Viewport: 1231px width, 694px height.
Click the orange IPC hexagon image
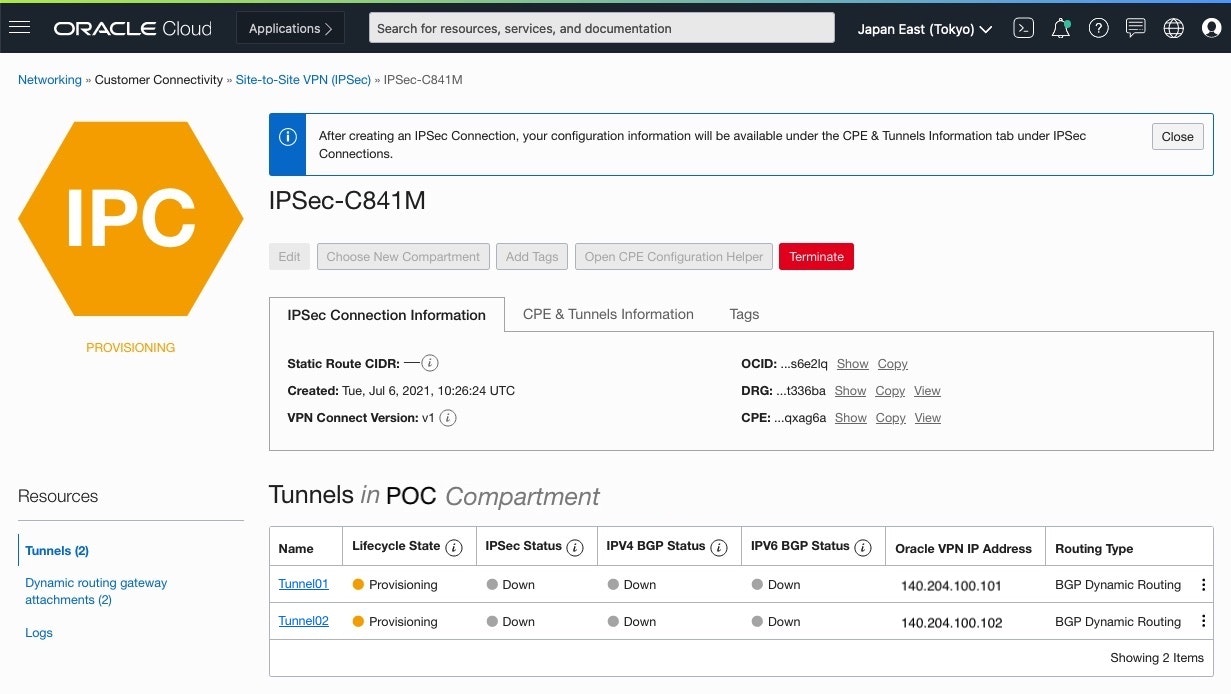(131, 218)
